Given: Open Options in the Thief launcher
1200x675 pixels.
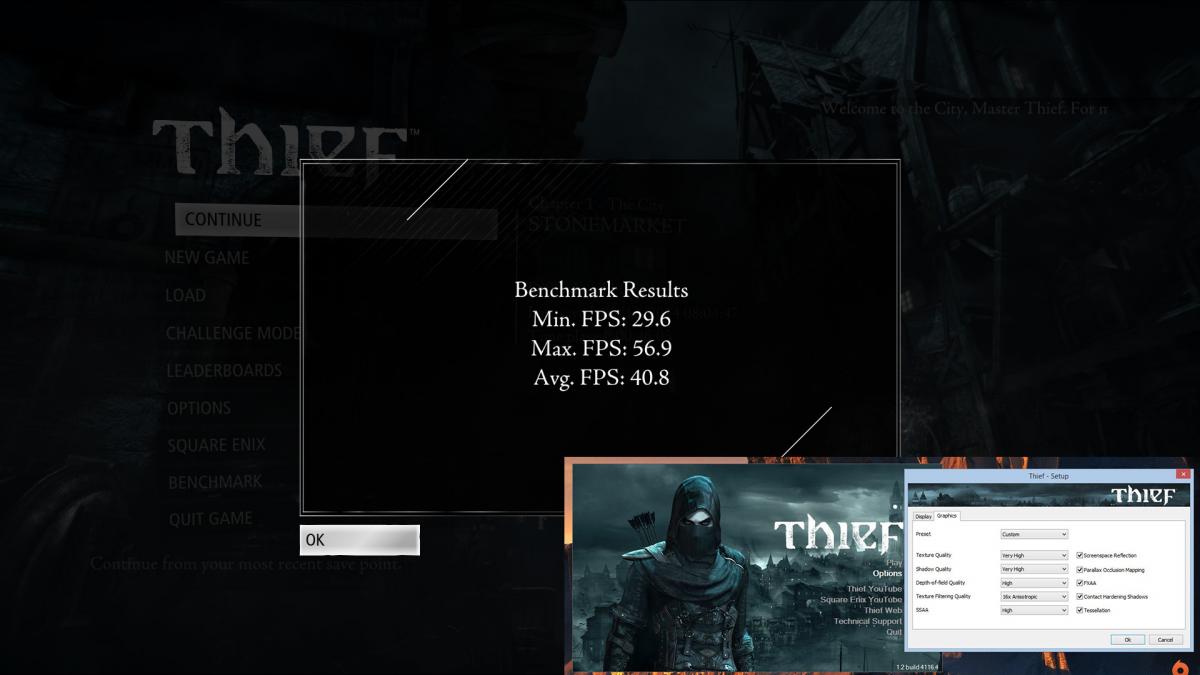Looking at the screenshot, I should (887, 574).
